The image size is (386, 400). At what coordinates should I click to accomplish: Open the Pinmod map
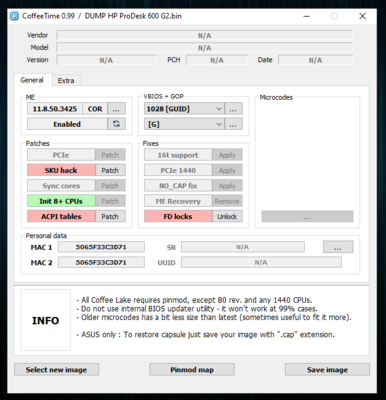pos(192,370)
